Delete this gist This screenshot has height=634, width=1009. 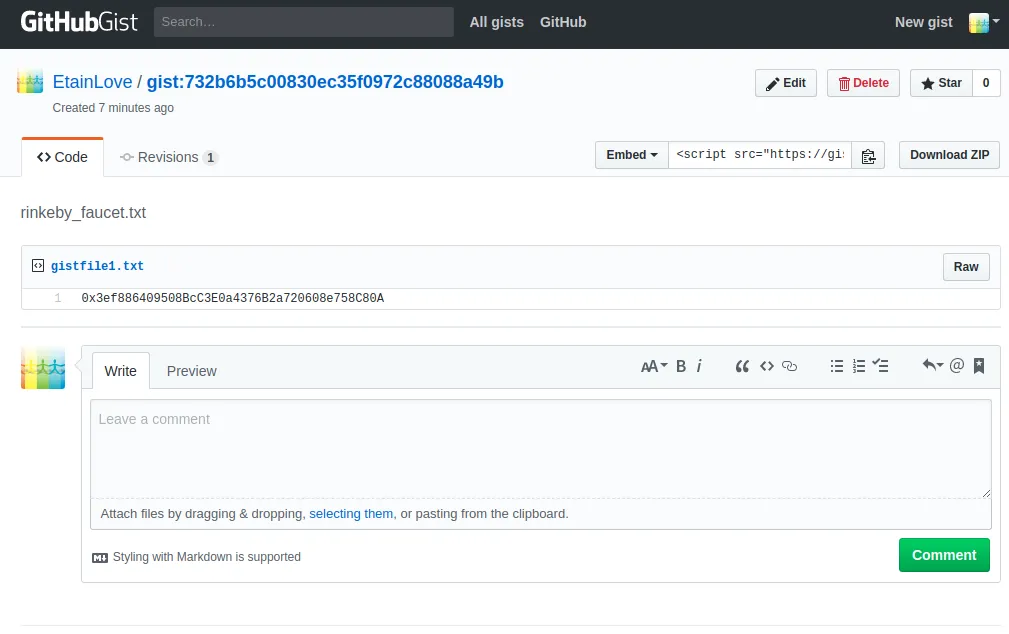pyautogui.click(x=863, y=83)
